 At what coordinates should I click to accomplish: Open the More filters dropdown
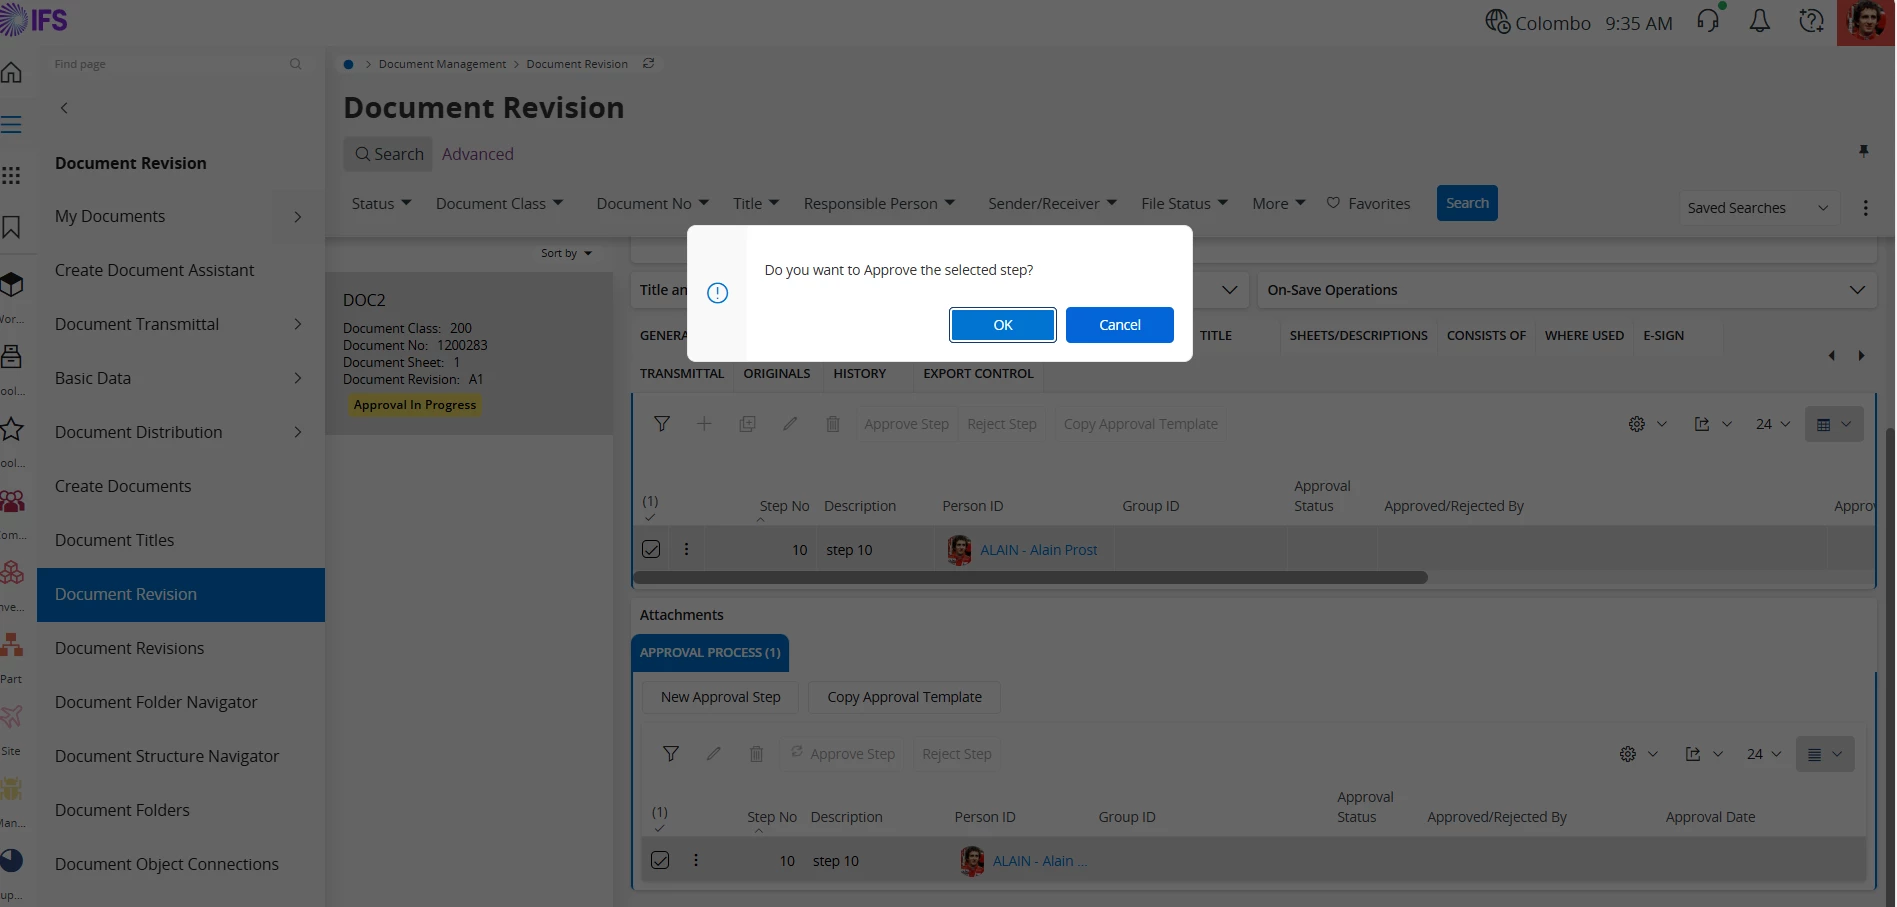point(1279,203)
